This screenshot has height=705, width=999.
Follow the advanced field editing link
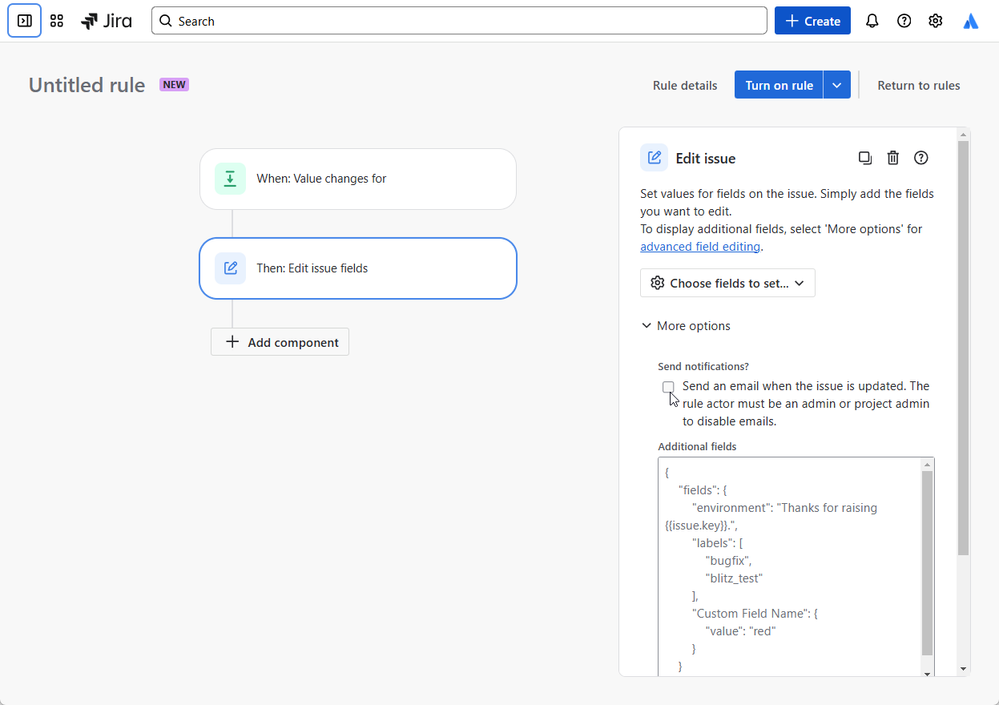tap(700, 246)
